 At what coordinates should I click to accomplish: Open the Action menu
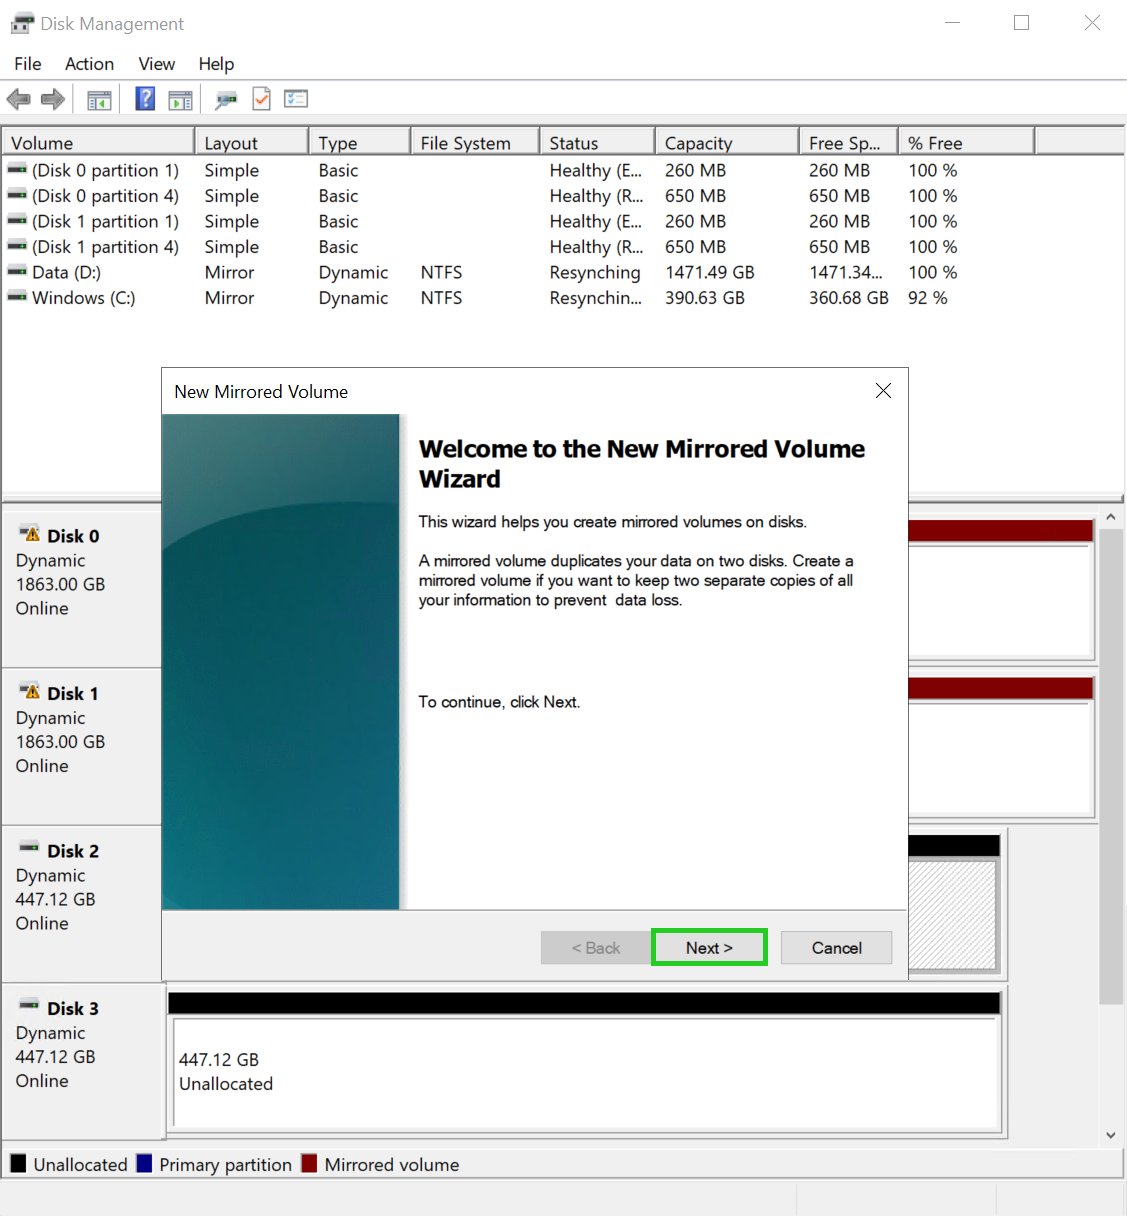tap(89, 63)
